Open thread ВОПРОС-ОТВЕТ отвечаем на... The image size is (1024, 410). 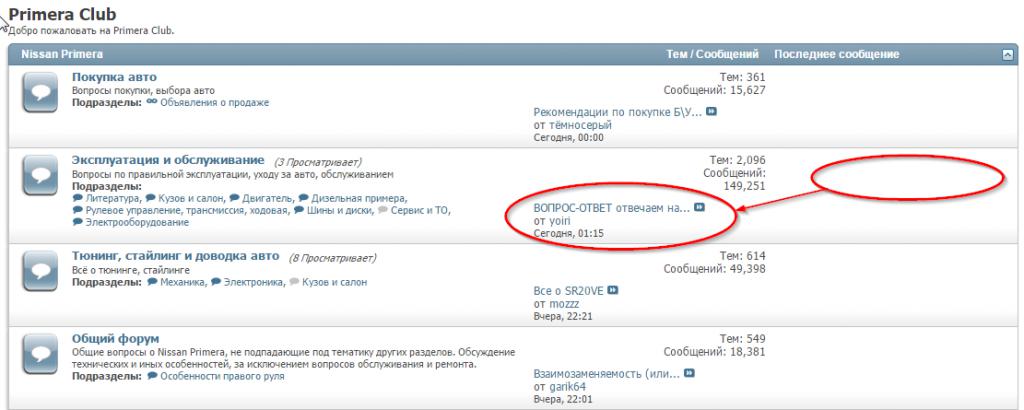612,208
